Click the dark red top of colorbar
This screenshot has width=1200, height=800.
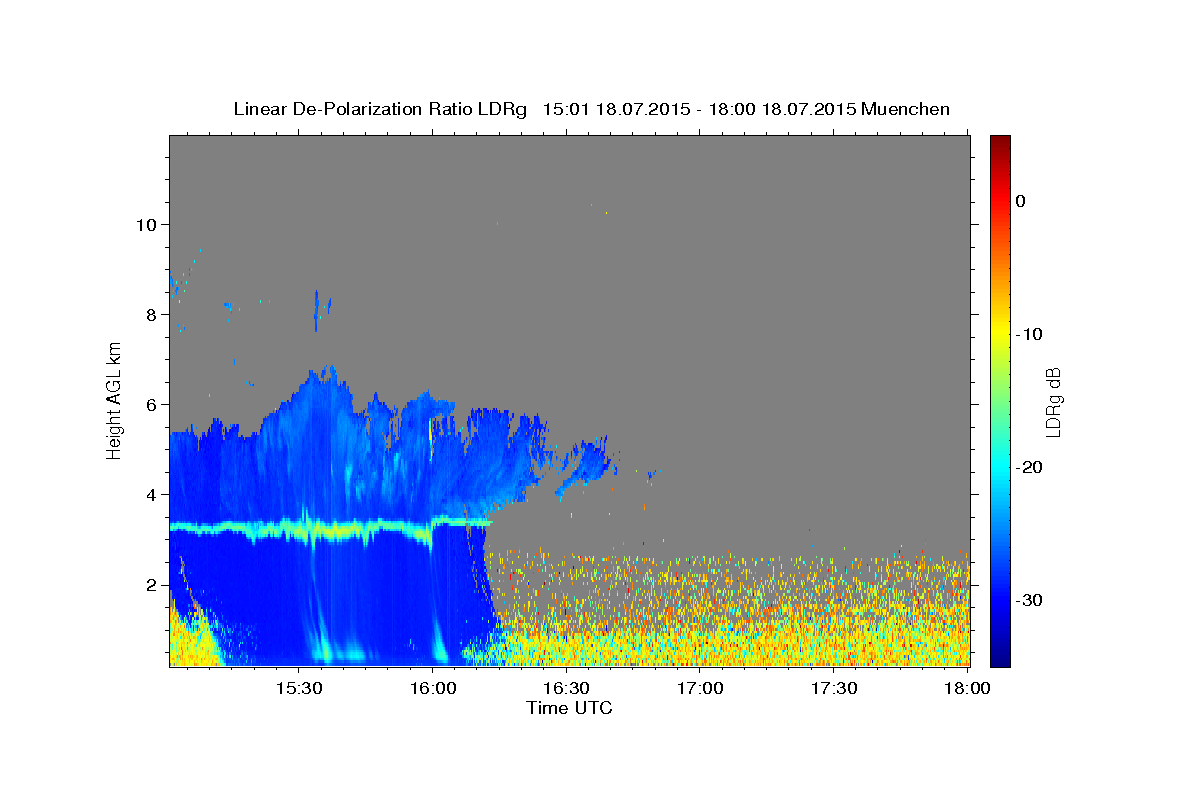(1000, 143)
